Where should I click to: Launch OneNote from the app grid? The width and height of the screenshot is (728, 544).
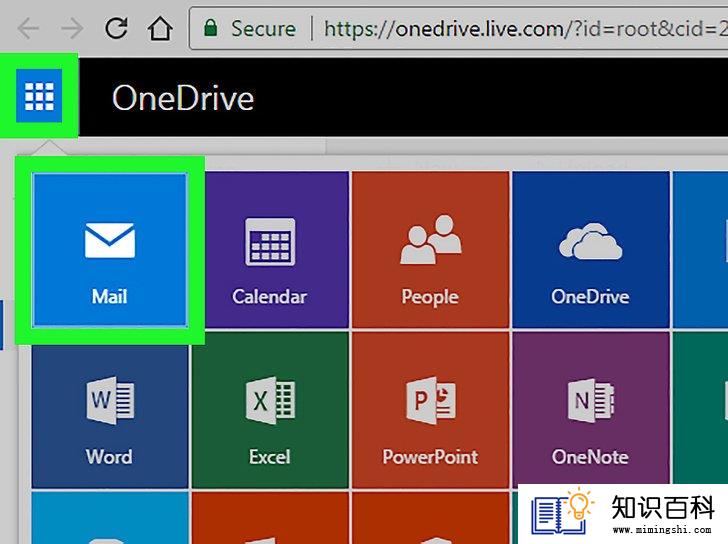point(591,410)
